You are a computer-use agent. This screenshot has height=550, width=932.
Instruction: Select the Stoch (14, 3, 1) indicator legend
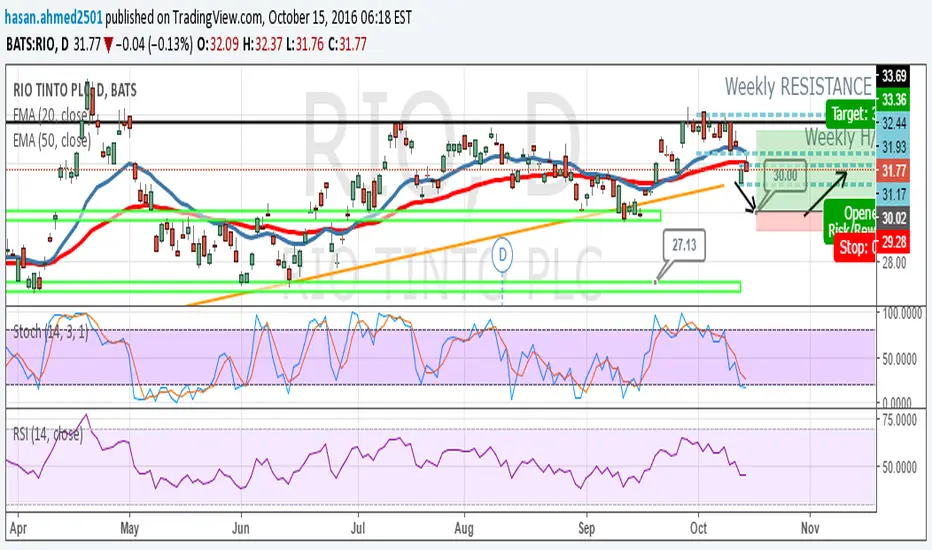coord(51,332)
